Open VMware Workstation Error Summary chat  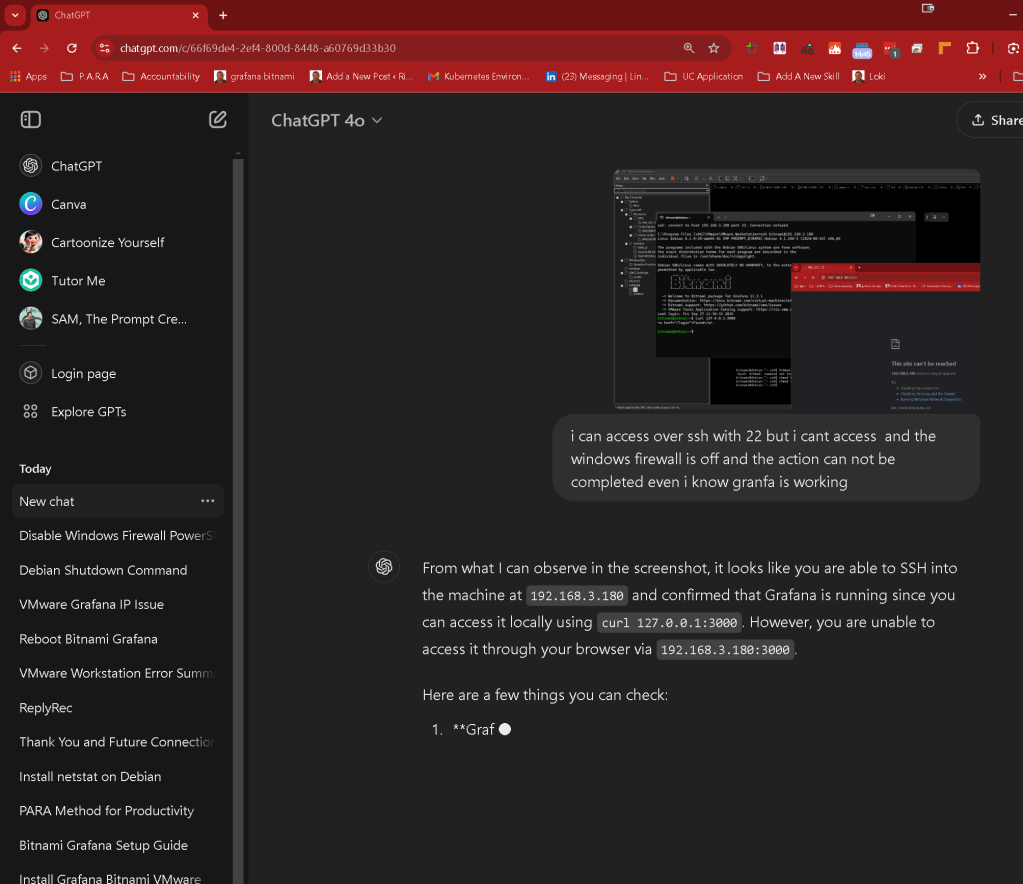tap(116, 673)
